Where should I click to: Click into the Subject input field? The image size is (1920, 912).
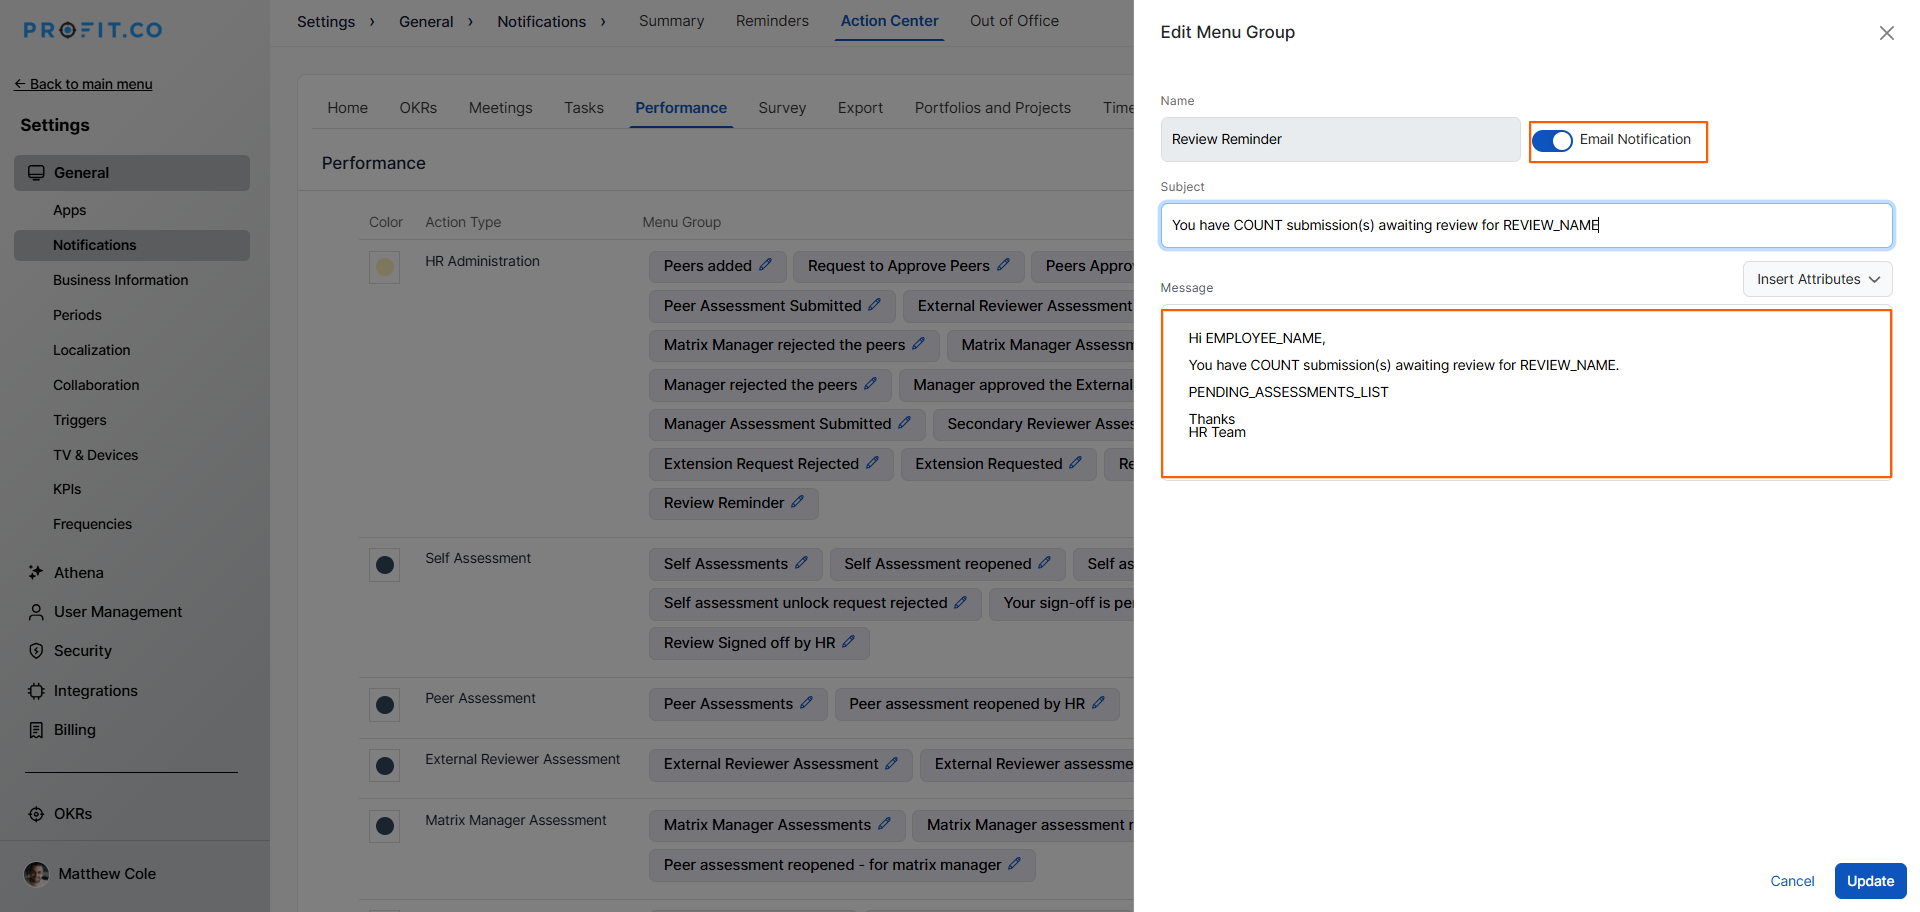(x=1525, y=225)
